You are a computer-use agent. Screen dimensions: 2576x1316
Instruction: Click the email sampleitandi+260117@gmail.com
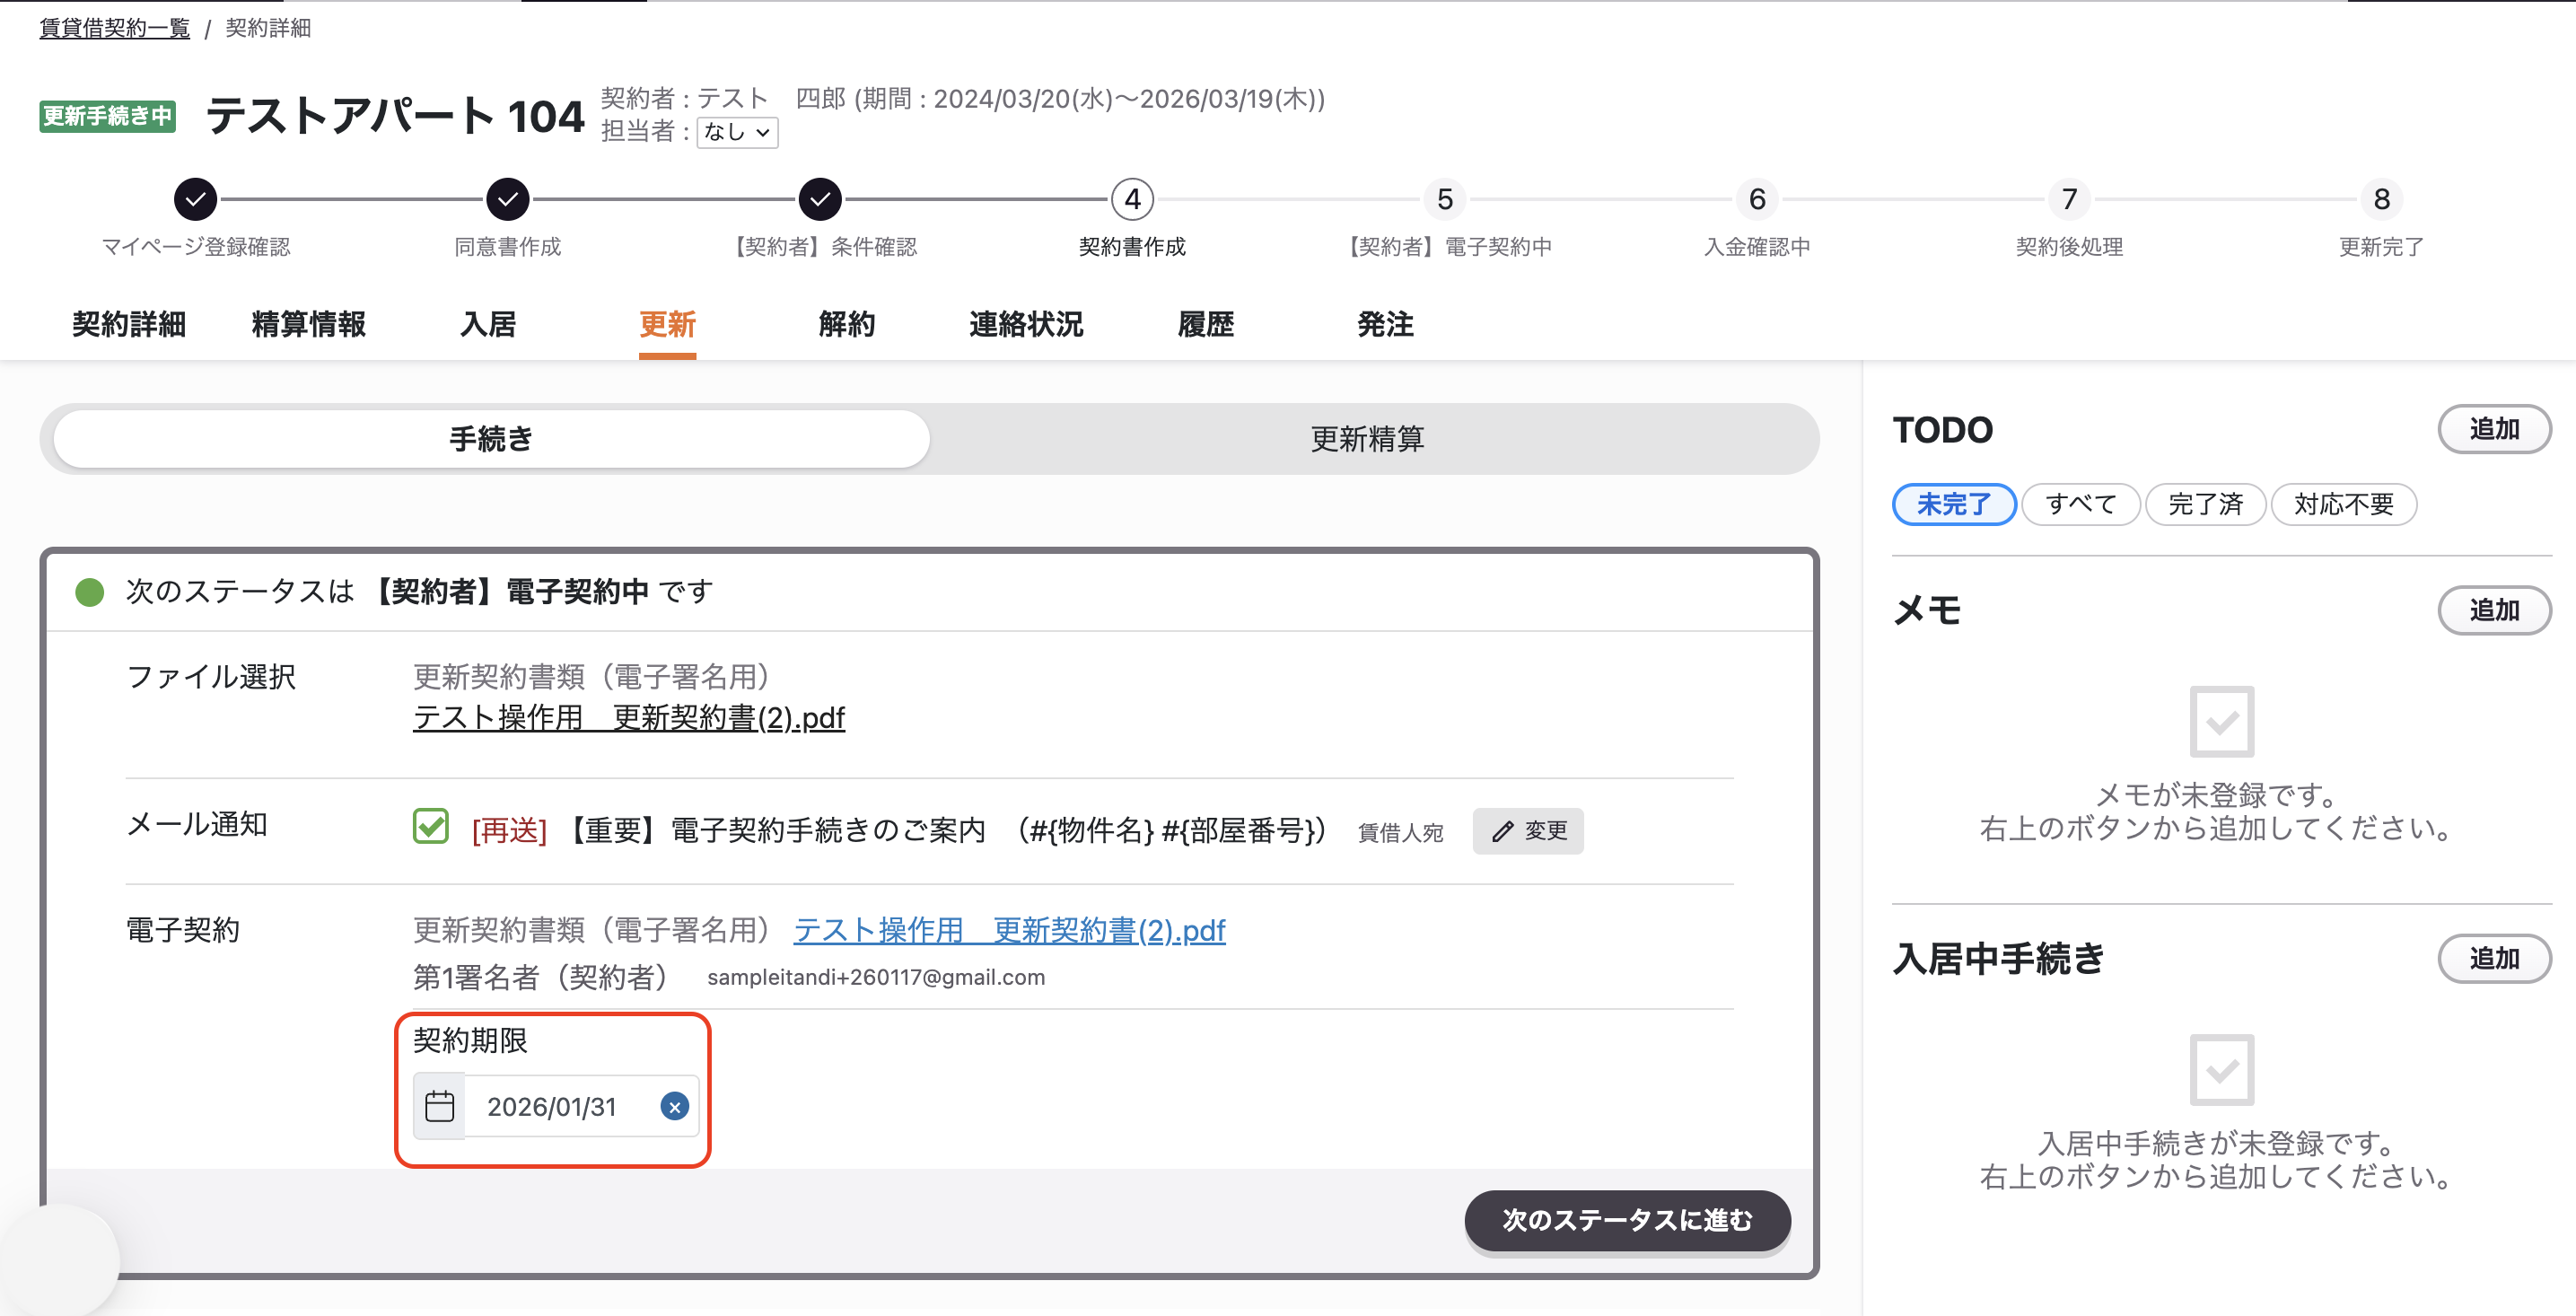coord(876,978)
